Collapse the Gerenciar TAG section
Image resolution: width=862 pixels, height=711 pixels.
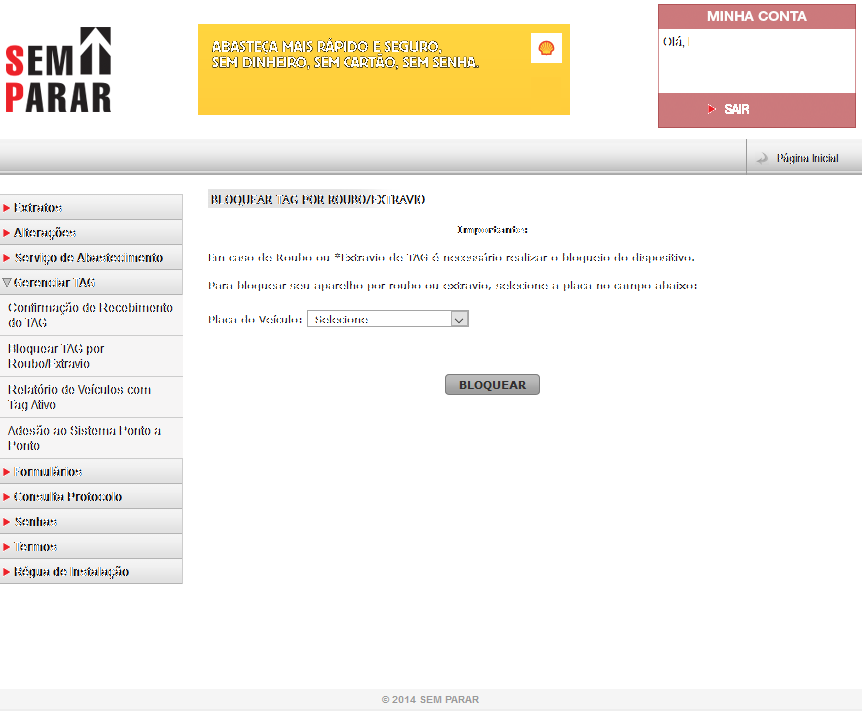click(x=91, y=282)
